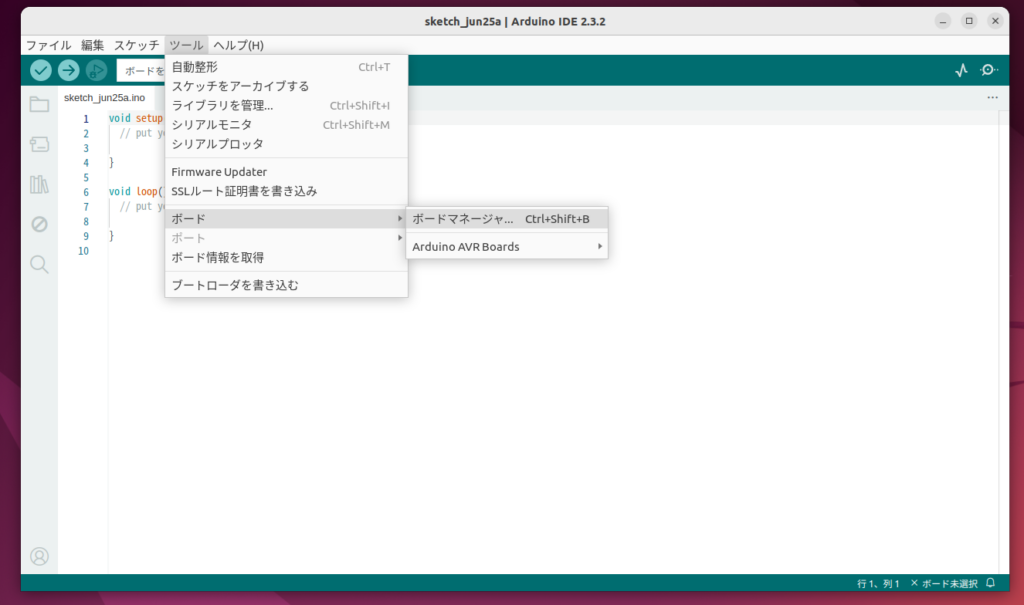Screen dimensions: 1024x605
Task: Click the editor vertical scrollbar
Action: (x=1004, y=342)
